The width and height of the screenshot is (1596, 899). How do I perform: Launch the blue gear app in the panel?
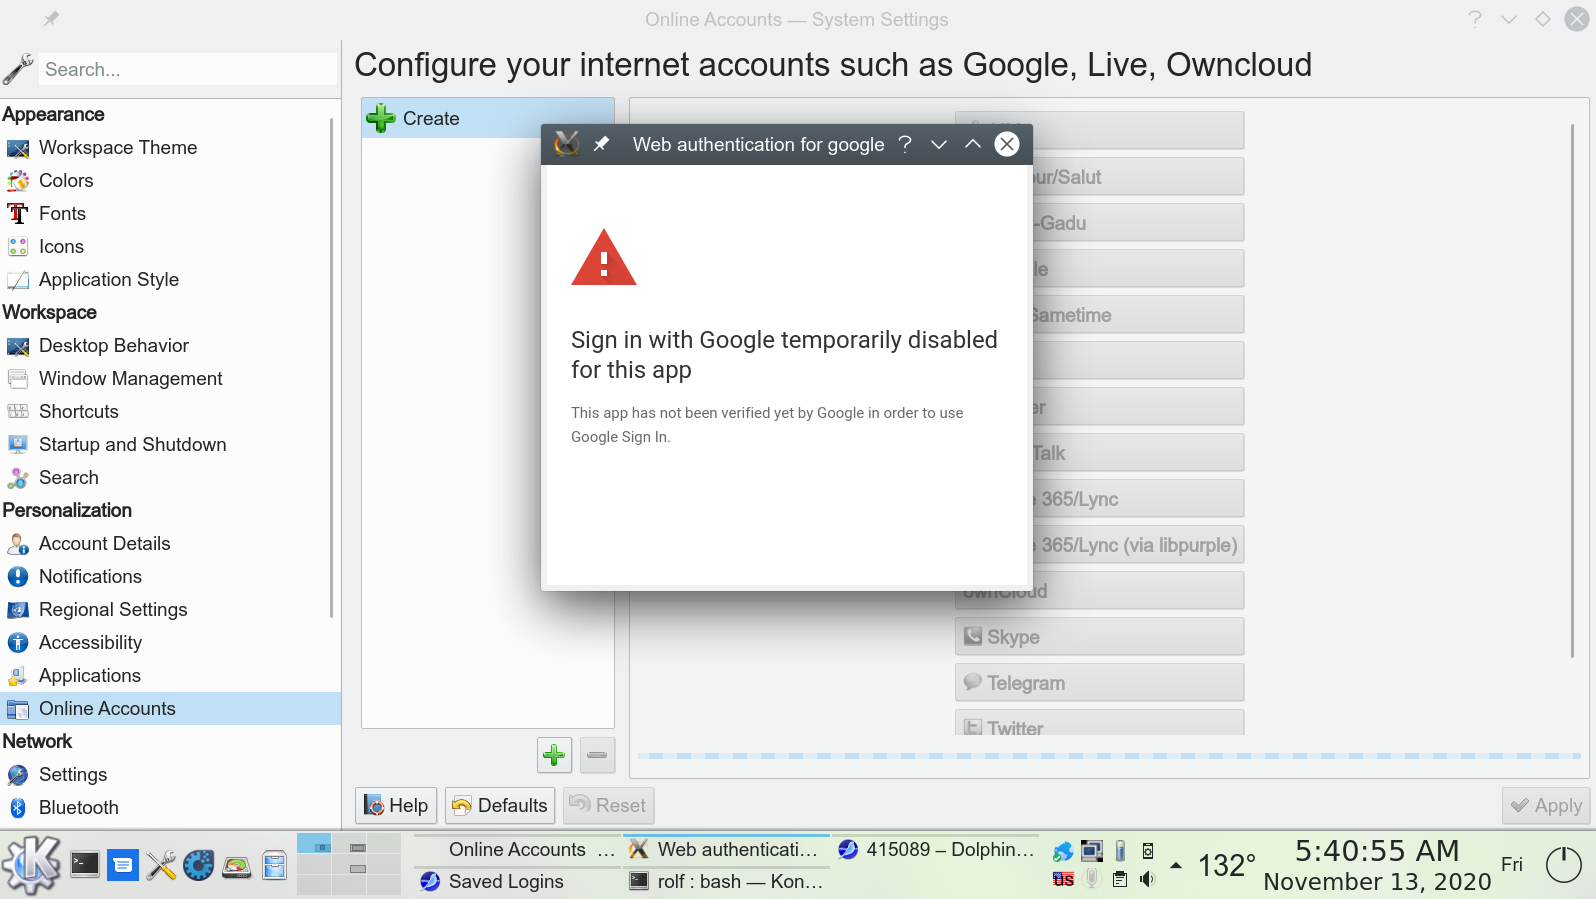tap(199, 865)
